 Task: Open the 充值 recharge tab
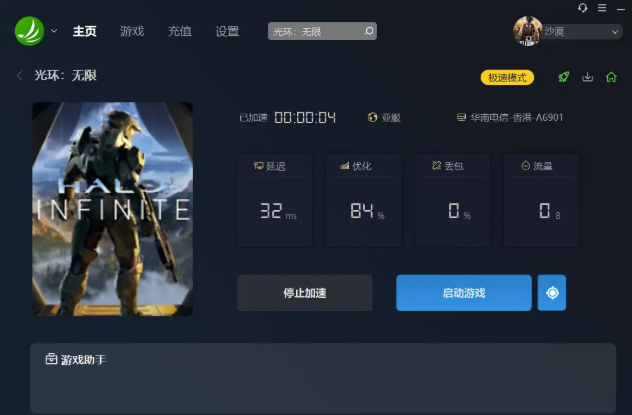180,31
